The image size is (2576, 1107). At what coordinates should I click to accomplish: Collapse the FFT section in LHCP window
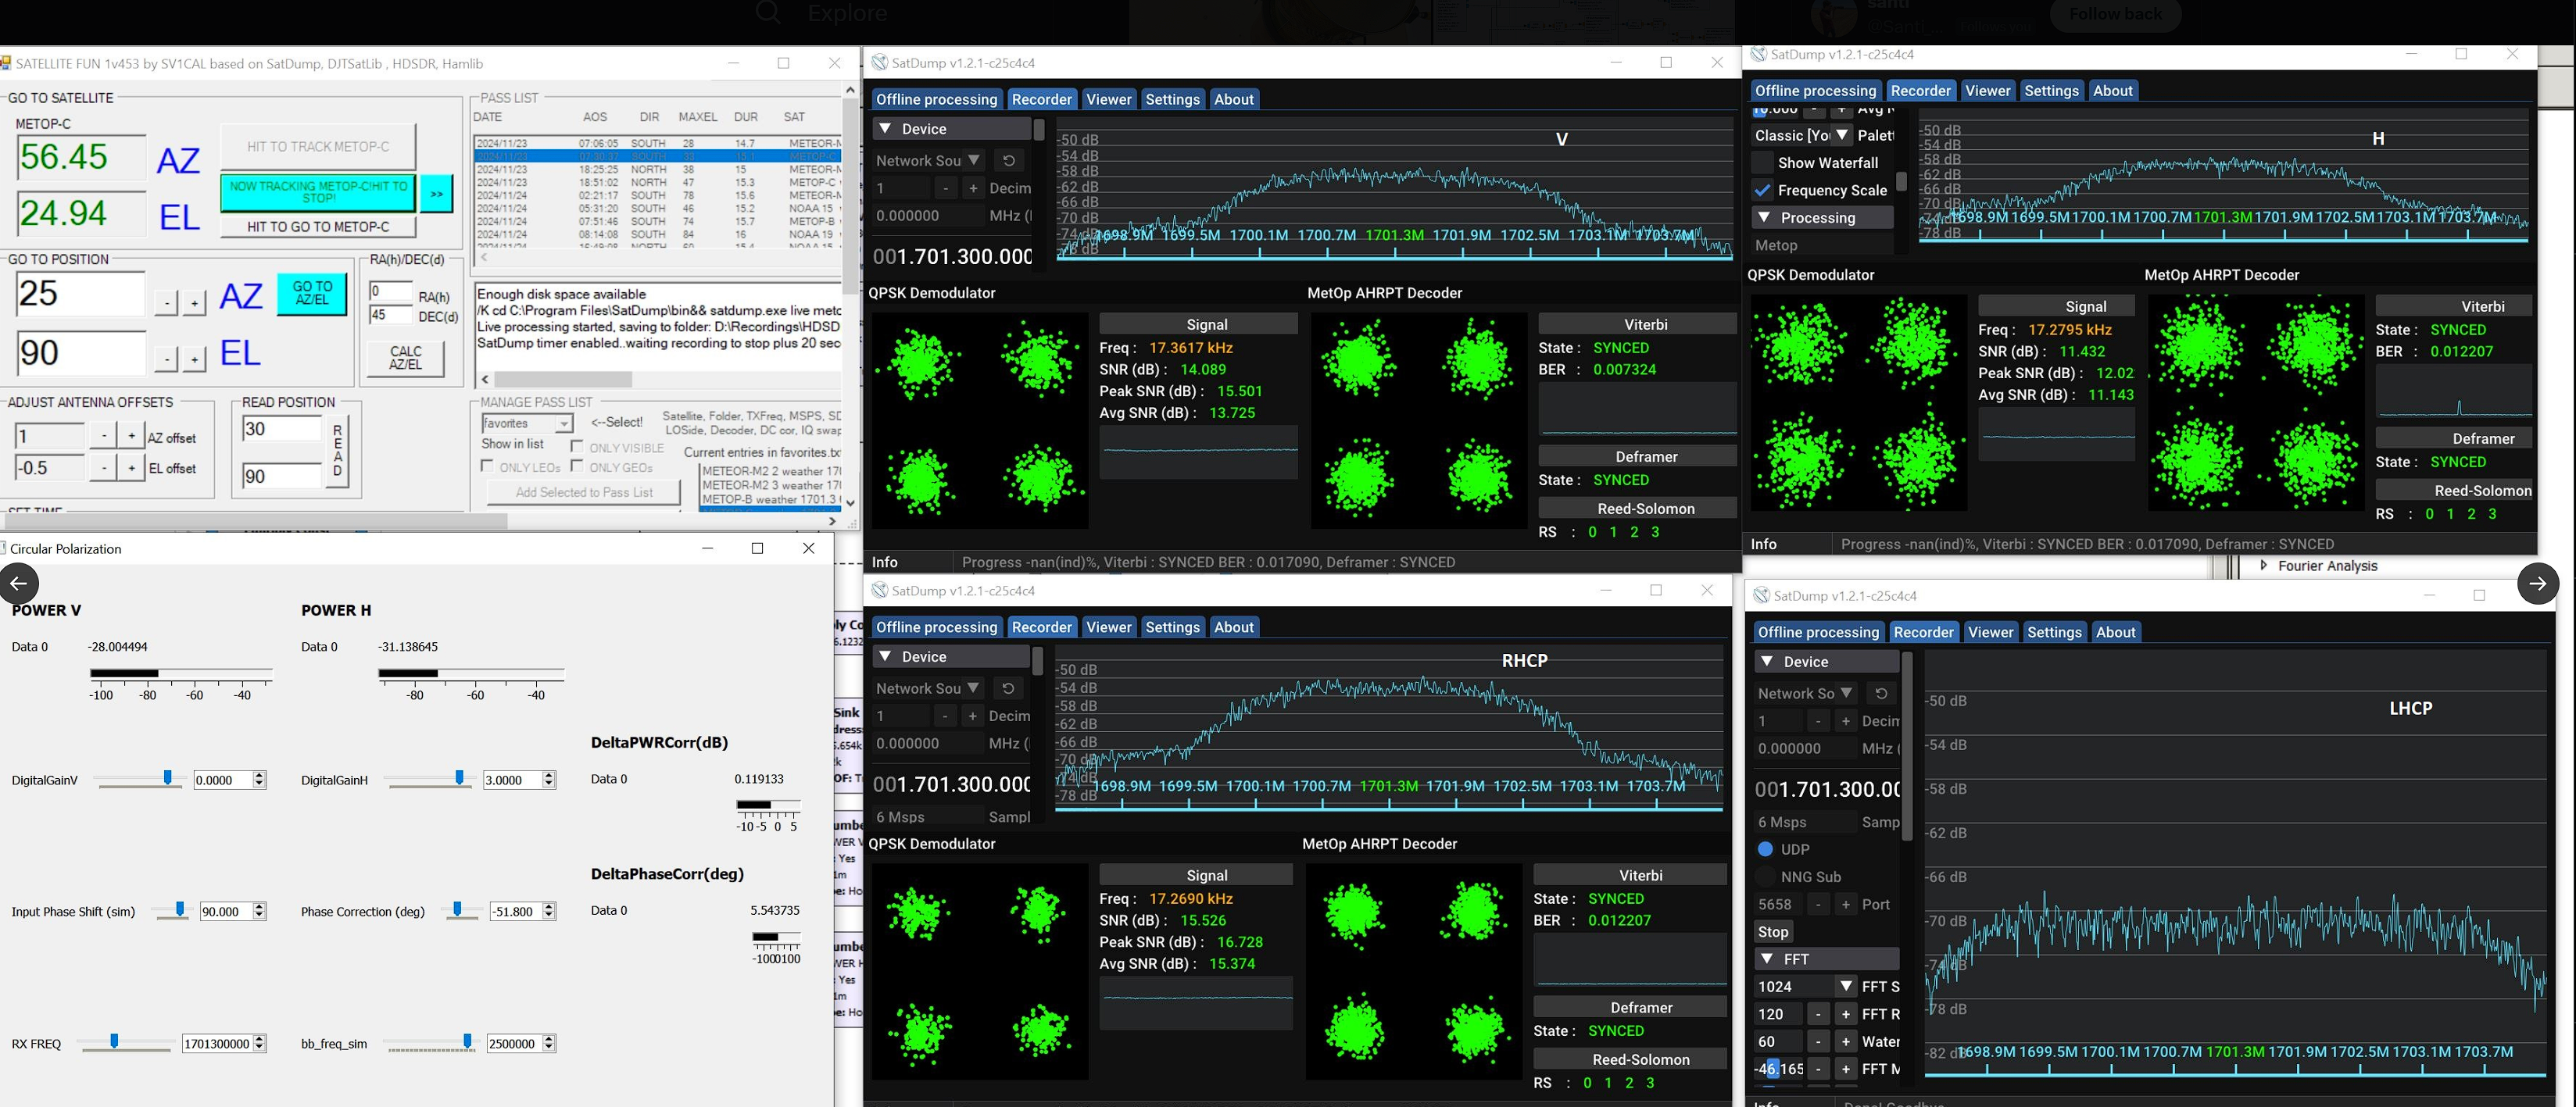click(x=1767, y=959)
